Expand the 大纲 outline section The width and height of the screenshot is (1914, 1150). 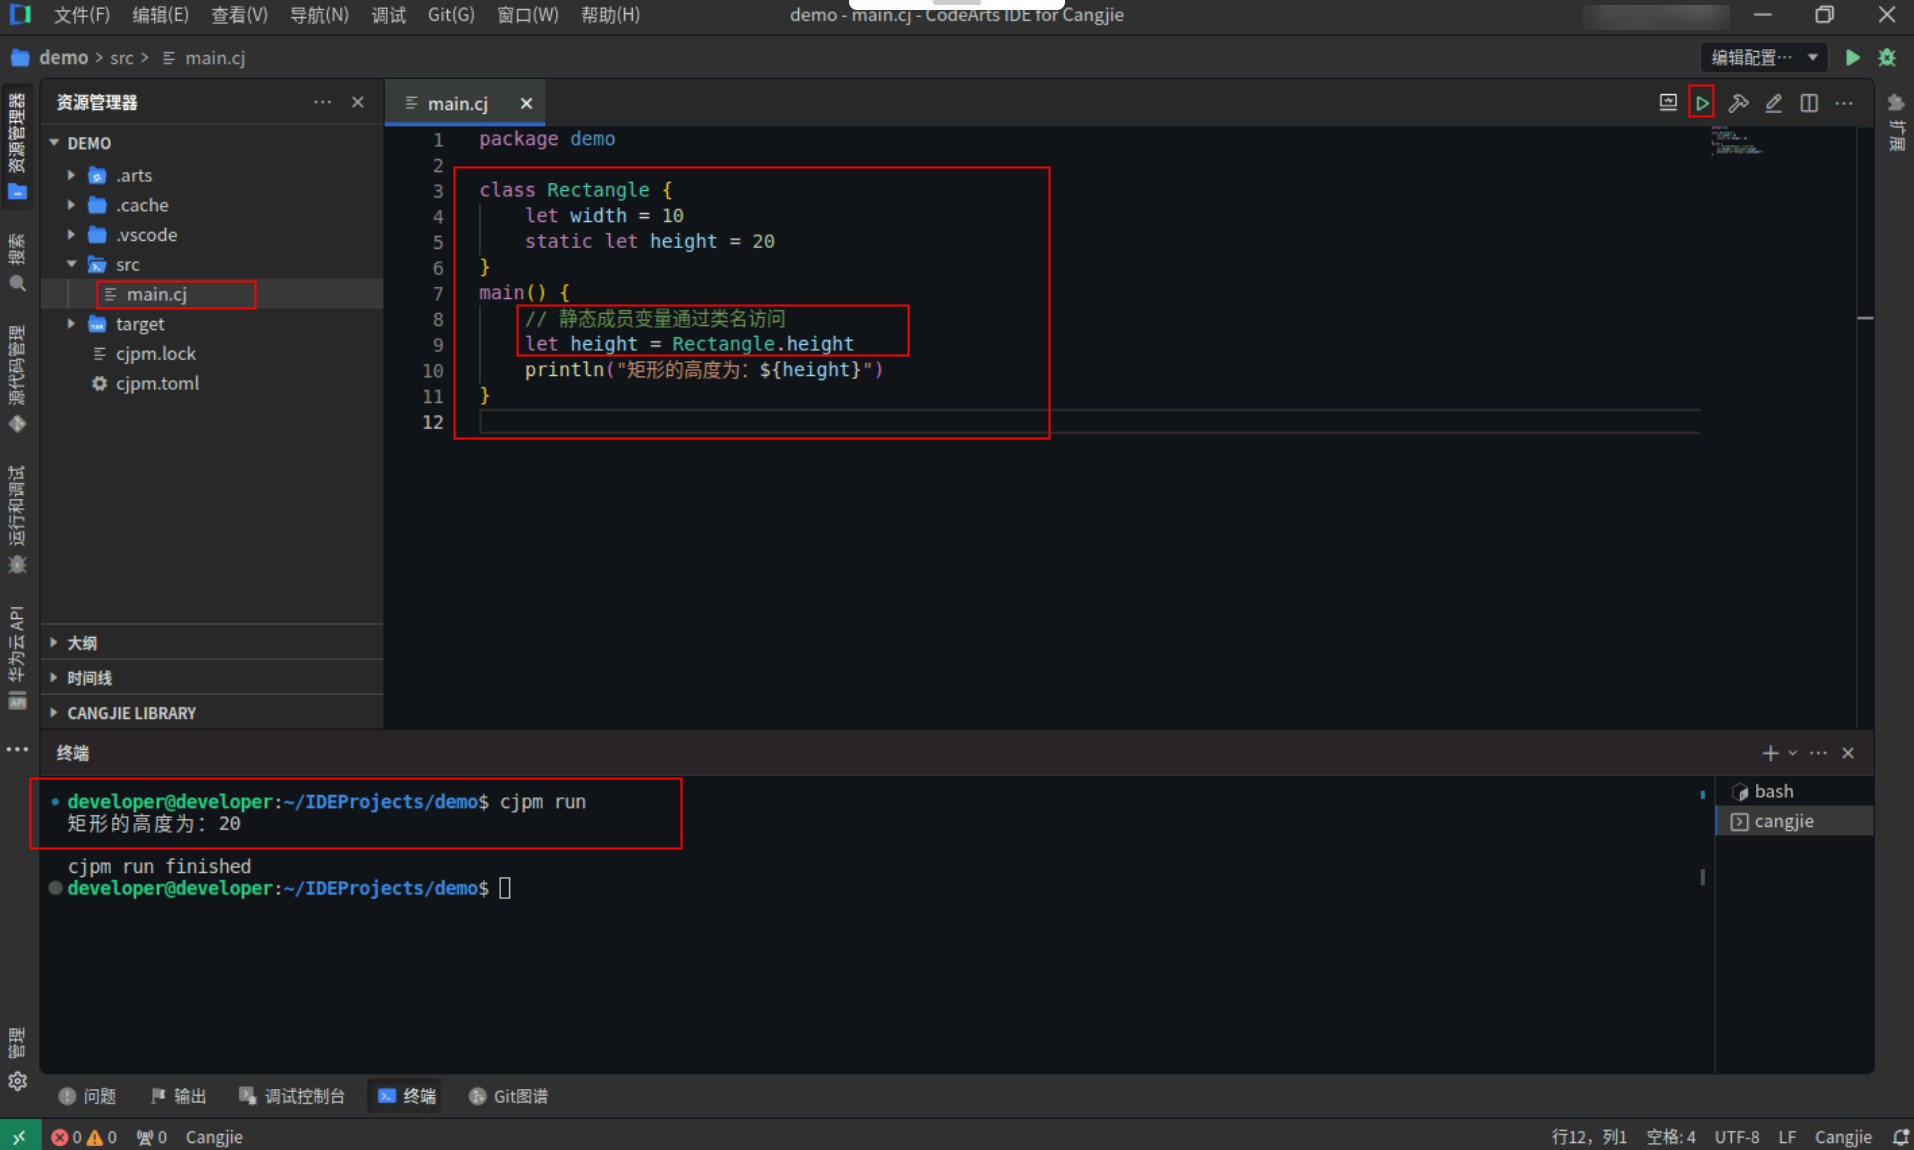pos(212,643)
